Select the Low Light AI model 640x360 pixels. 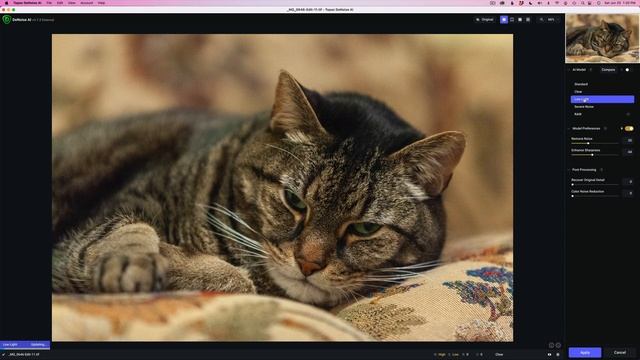pos(602,99)
